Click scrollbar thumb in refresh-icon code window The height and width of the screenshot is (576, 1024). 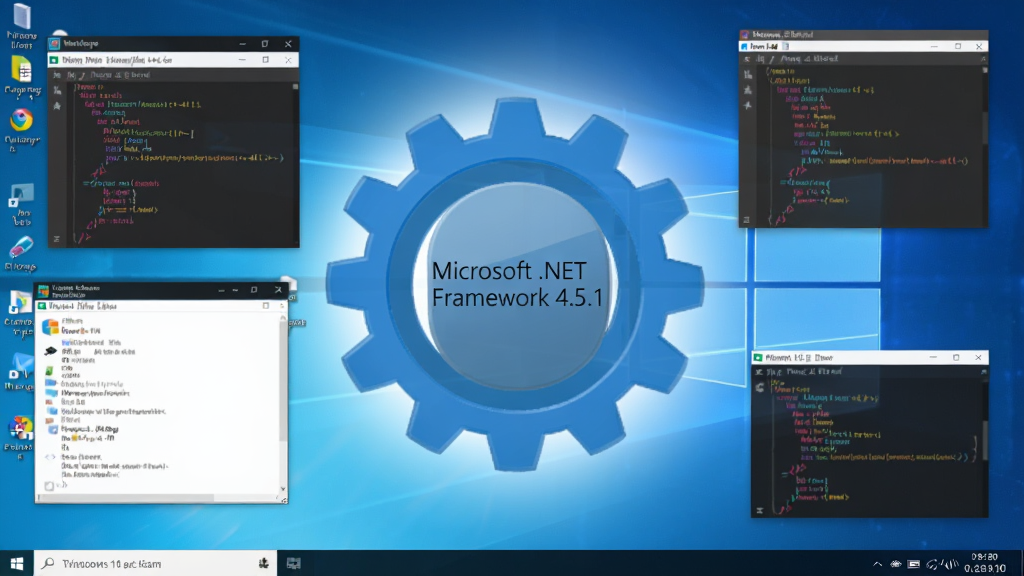pos(985,439)
